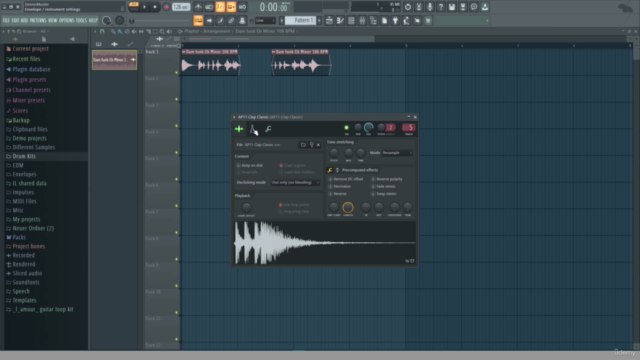Open the Recent files browser entry
The width and height of the screenshot is (640, 360).
click(26, 59)
